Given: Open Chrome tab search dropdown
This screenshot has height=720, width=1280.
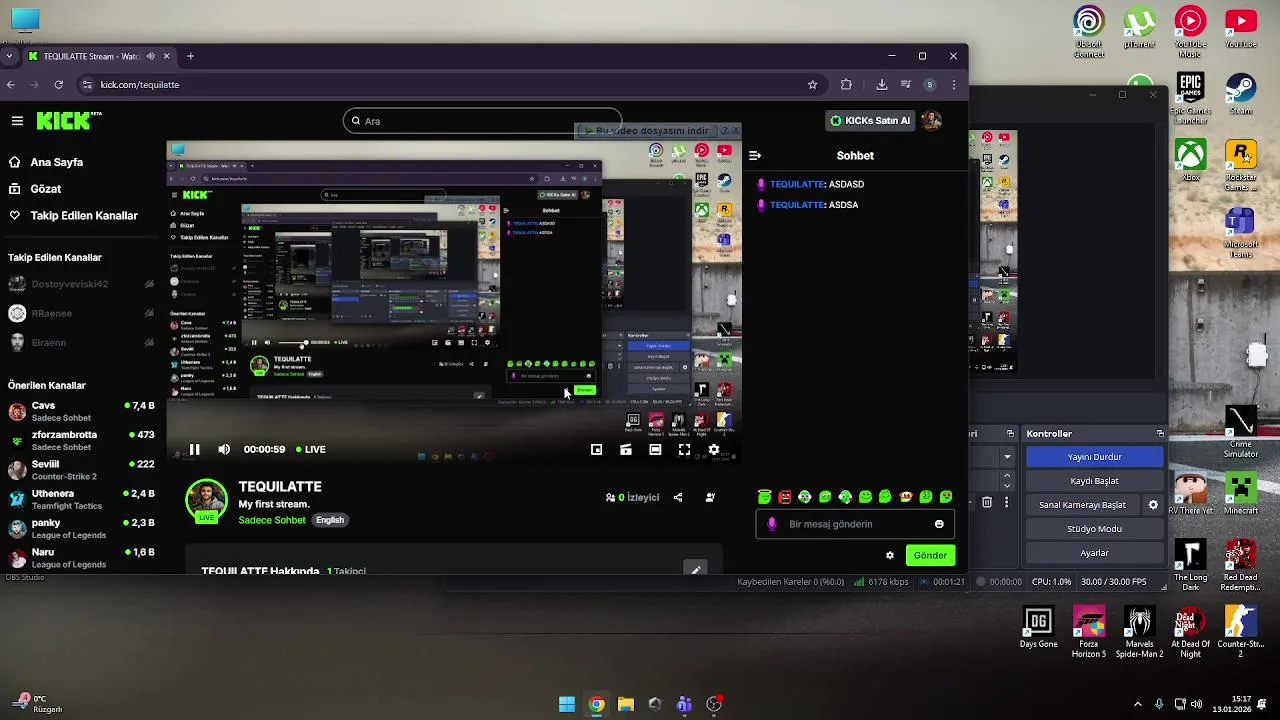Looking at the screenshot, I should click(11, 56).
